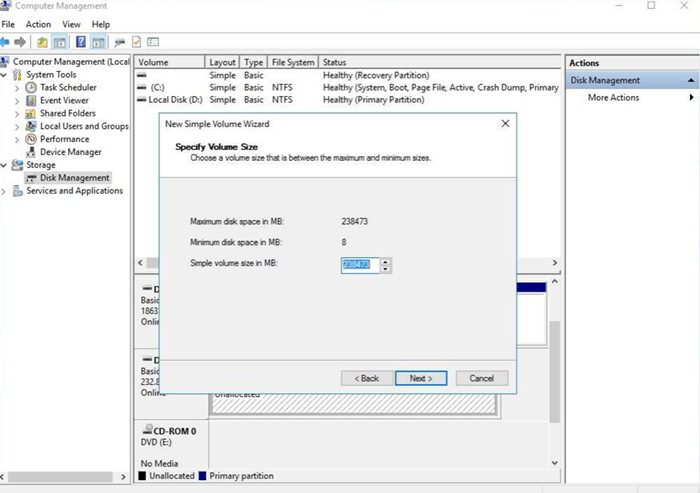Screen dimensions: 700x493
Task: Open More Actions in Actions pane
Action: pos(612,98)
